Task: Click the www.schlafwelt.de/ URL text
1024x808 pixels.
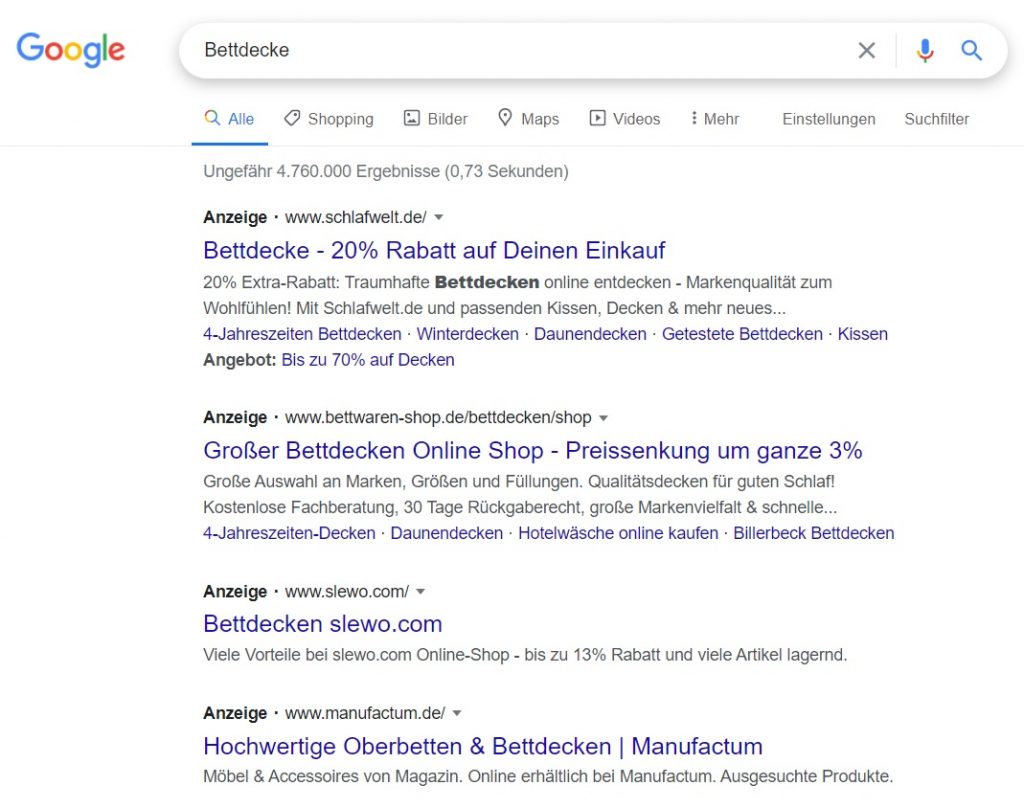Action: point(356,217)
